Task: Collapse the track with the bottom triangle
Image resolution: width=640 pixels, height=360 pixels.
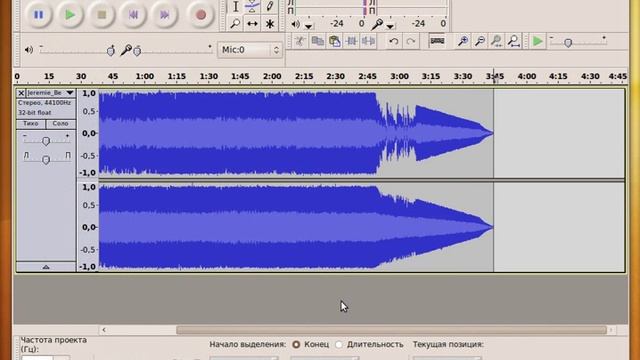Action: tap(46, 267)
